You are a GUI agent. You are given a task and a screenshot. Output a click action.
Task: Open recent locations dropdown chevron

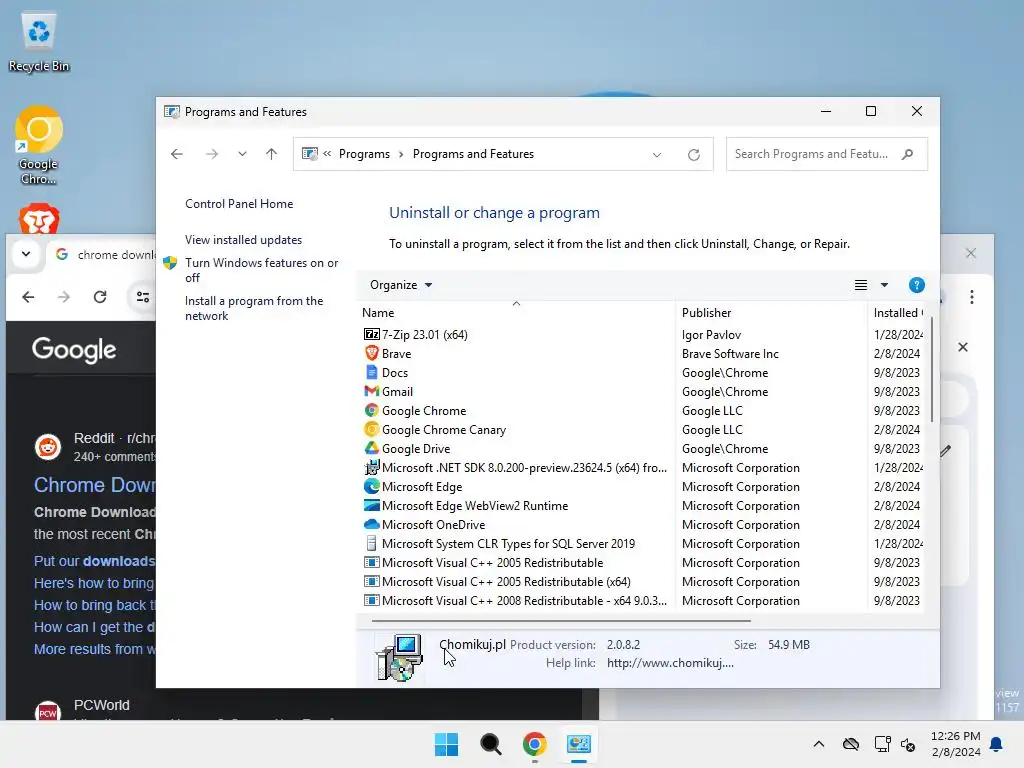242,154
